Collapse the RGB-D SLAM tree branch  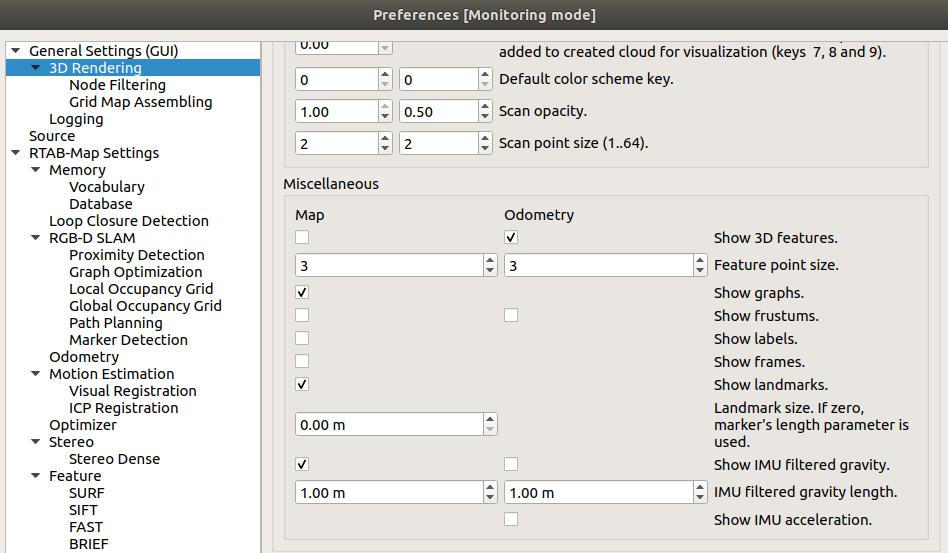(36, 238)
